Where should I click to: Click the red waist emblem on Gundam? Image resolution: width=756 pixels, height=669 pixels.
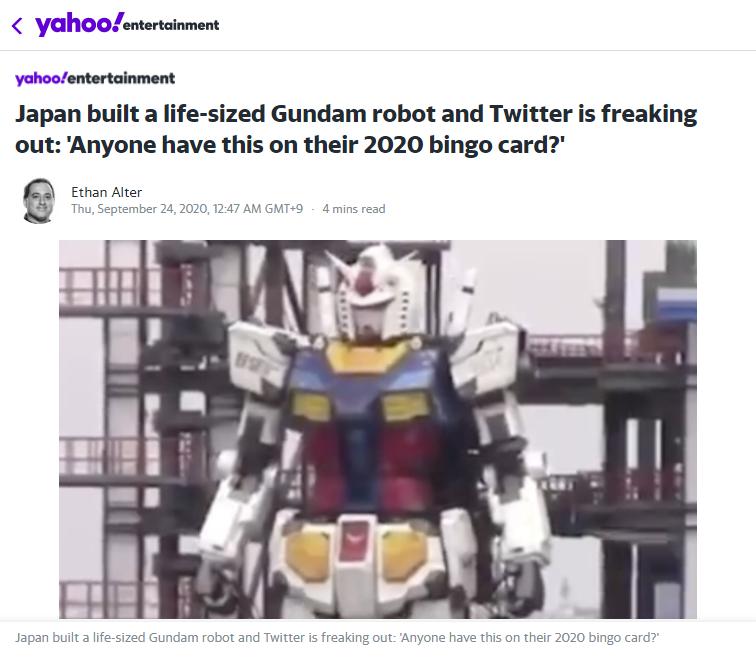pyautogui.click(x=357, y=540)
